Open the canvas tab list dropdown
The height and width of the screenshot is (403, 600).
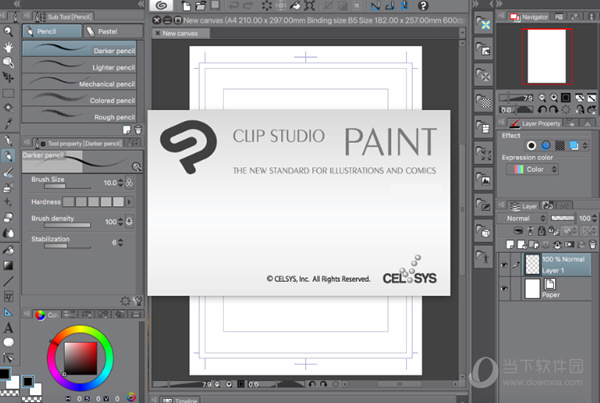461,33
